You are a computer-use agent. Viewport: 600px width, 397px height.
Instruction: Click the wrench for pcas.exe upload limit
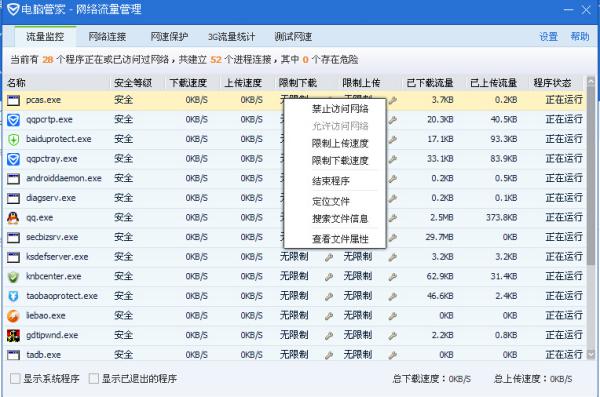(x=392, y=101)
